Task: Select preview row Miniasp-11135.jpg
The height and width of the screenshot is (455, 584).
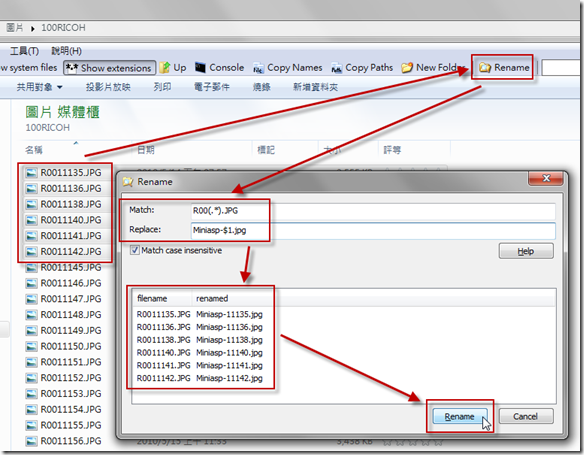Action: tap(229, 314)
